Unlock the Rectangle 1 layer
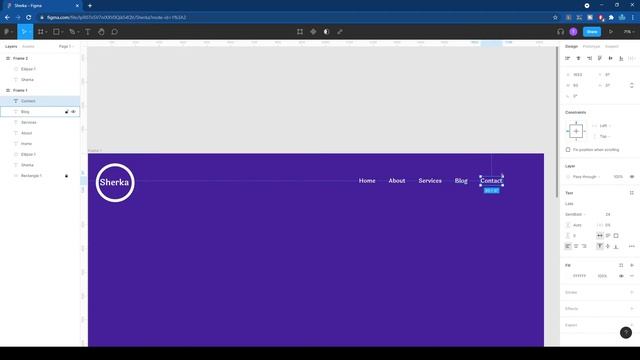Screen dimensions: 640x360 coord(67,176)
